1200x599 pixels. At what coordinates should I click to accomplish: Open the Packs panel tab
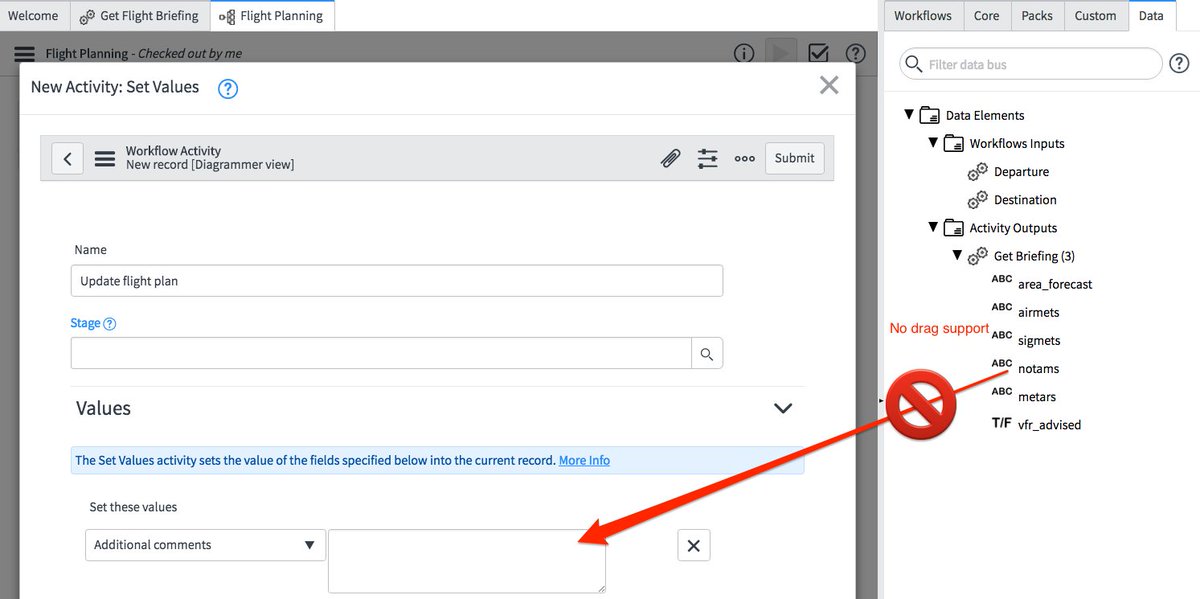coord(1037,15)
